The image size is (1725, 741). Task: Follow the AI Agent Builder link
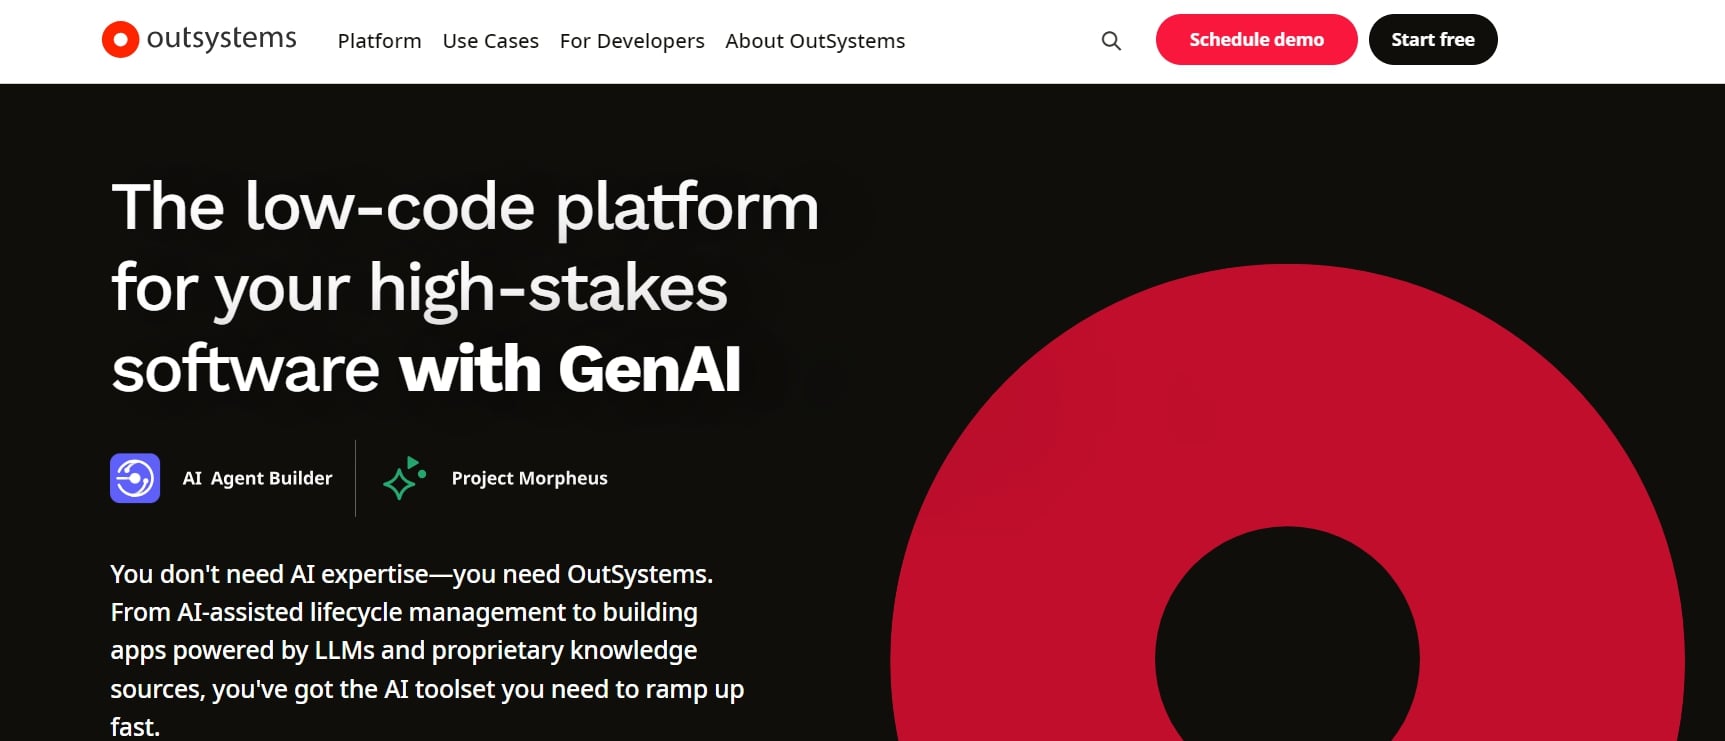point(257,478)
